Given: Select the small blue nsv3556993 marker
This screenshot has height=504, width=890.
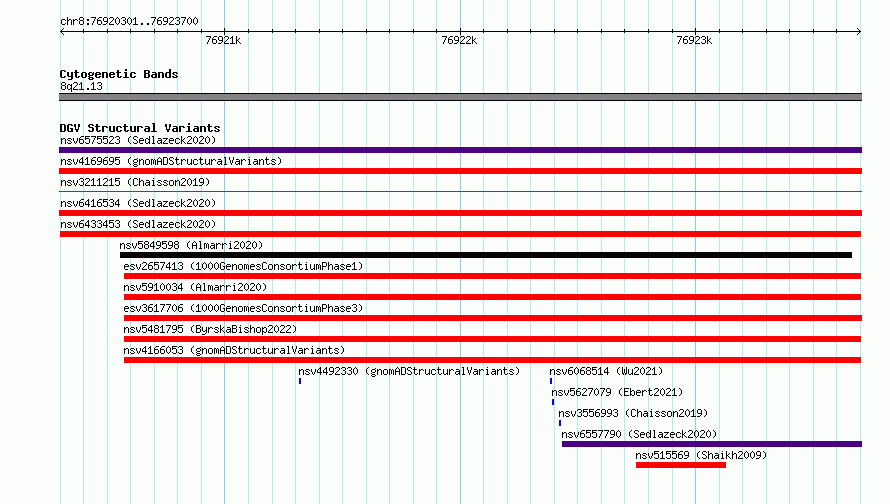Looking at the screenshot, I should [560, 423].
